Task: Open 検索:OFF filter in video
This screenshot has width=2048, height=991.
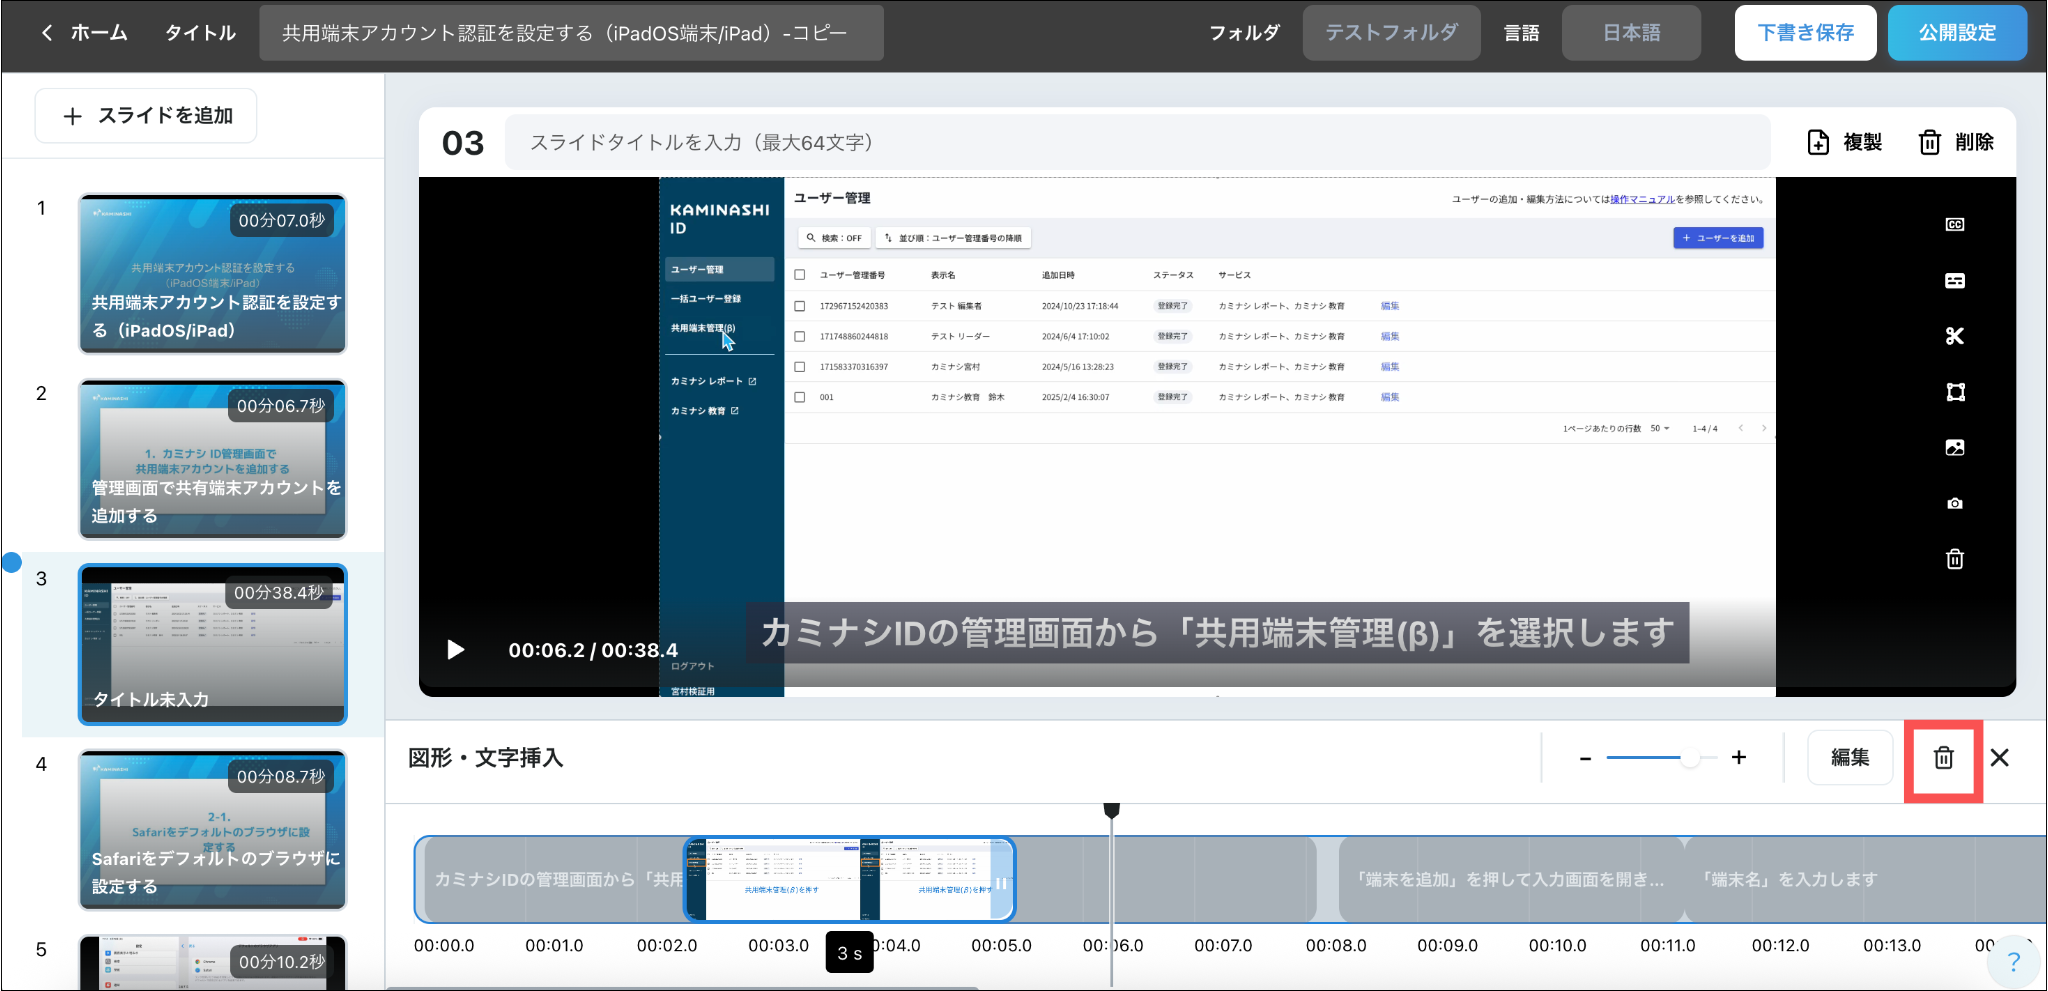Action: pyautogui.click(x=834, y=238)
